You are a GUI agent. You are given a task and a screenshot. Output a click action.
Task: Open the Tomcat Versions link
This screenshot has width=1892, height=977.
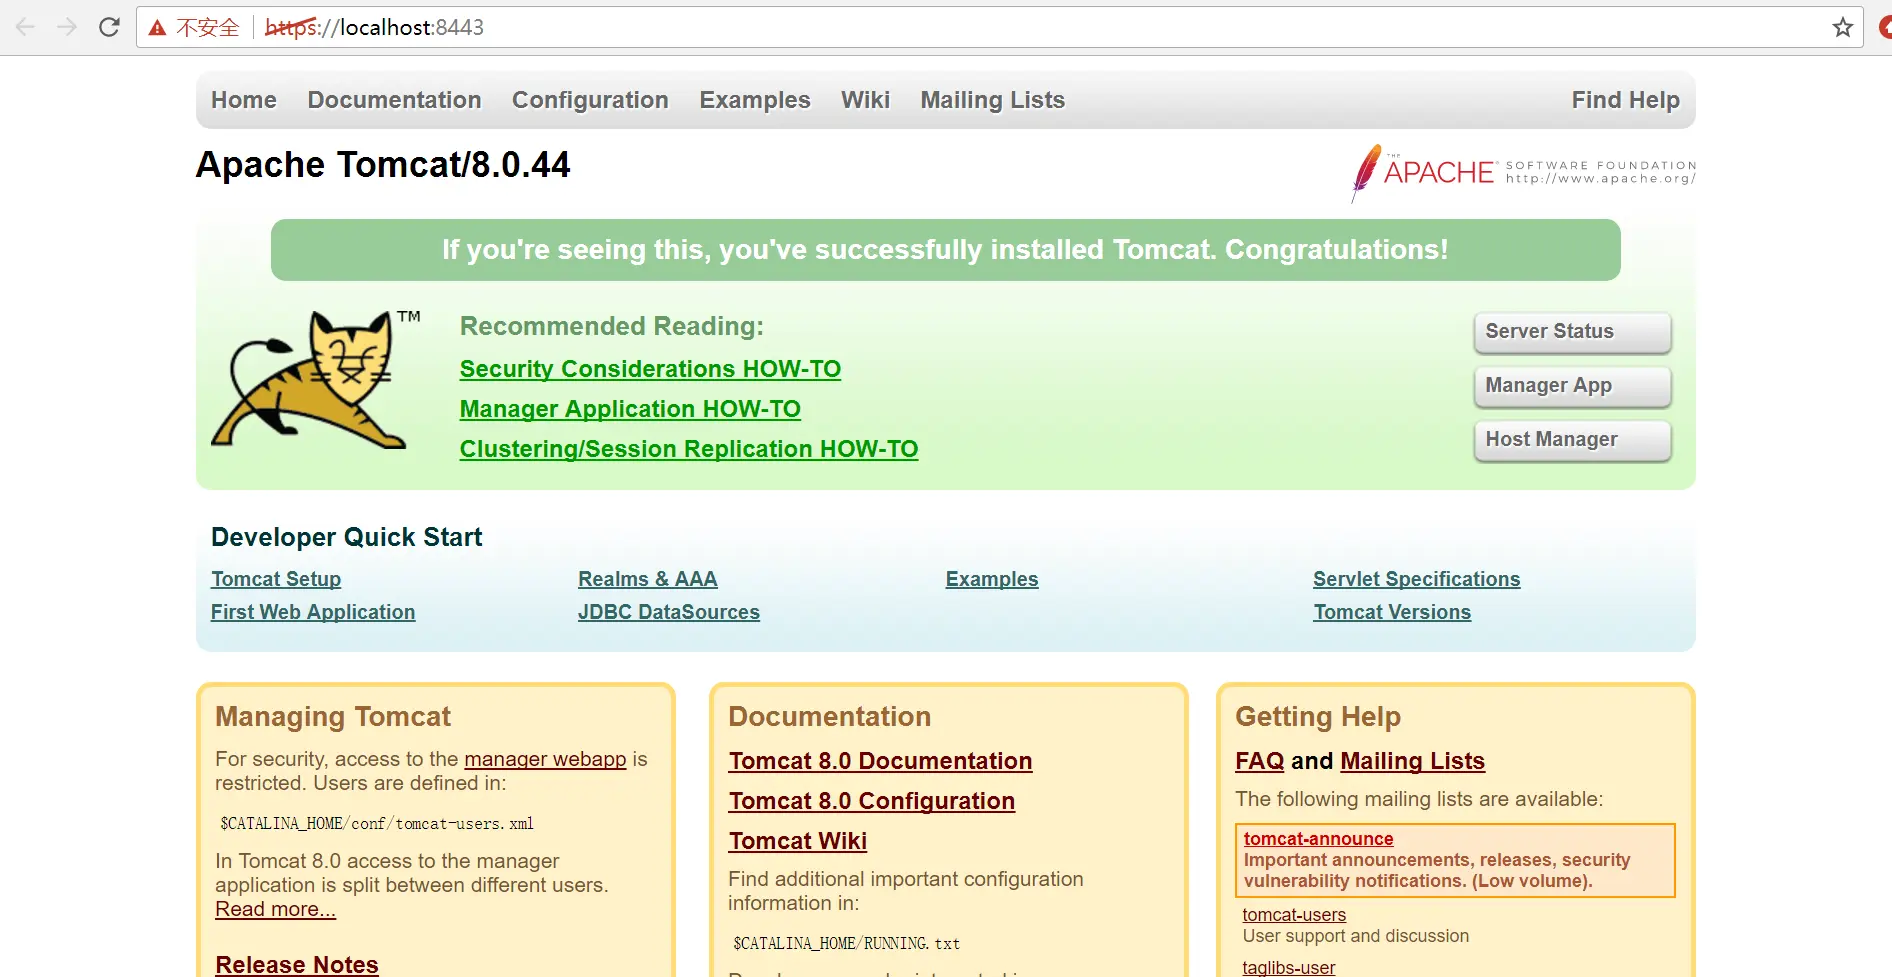point(1392,612)
